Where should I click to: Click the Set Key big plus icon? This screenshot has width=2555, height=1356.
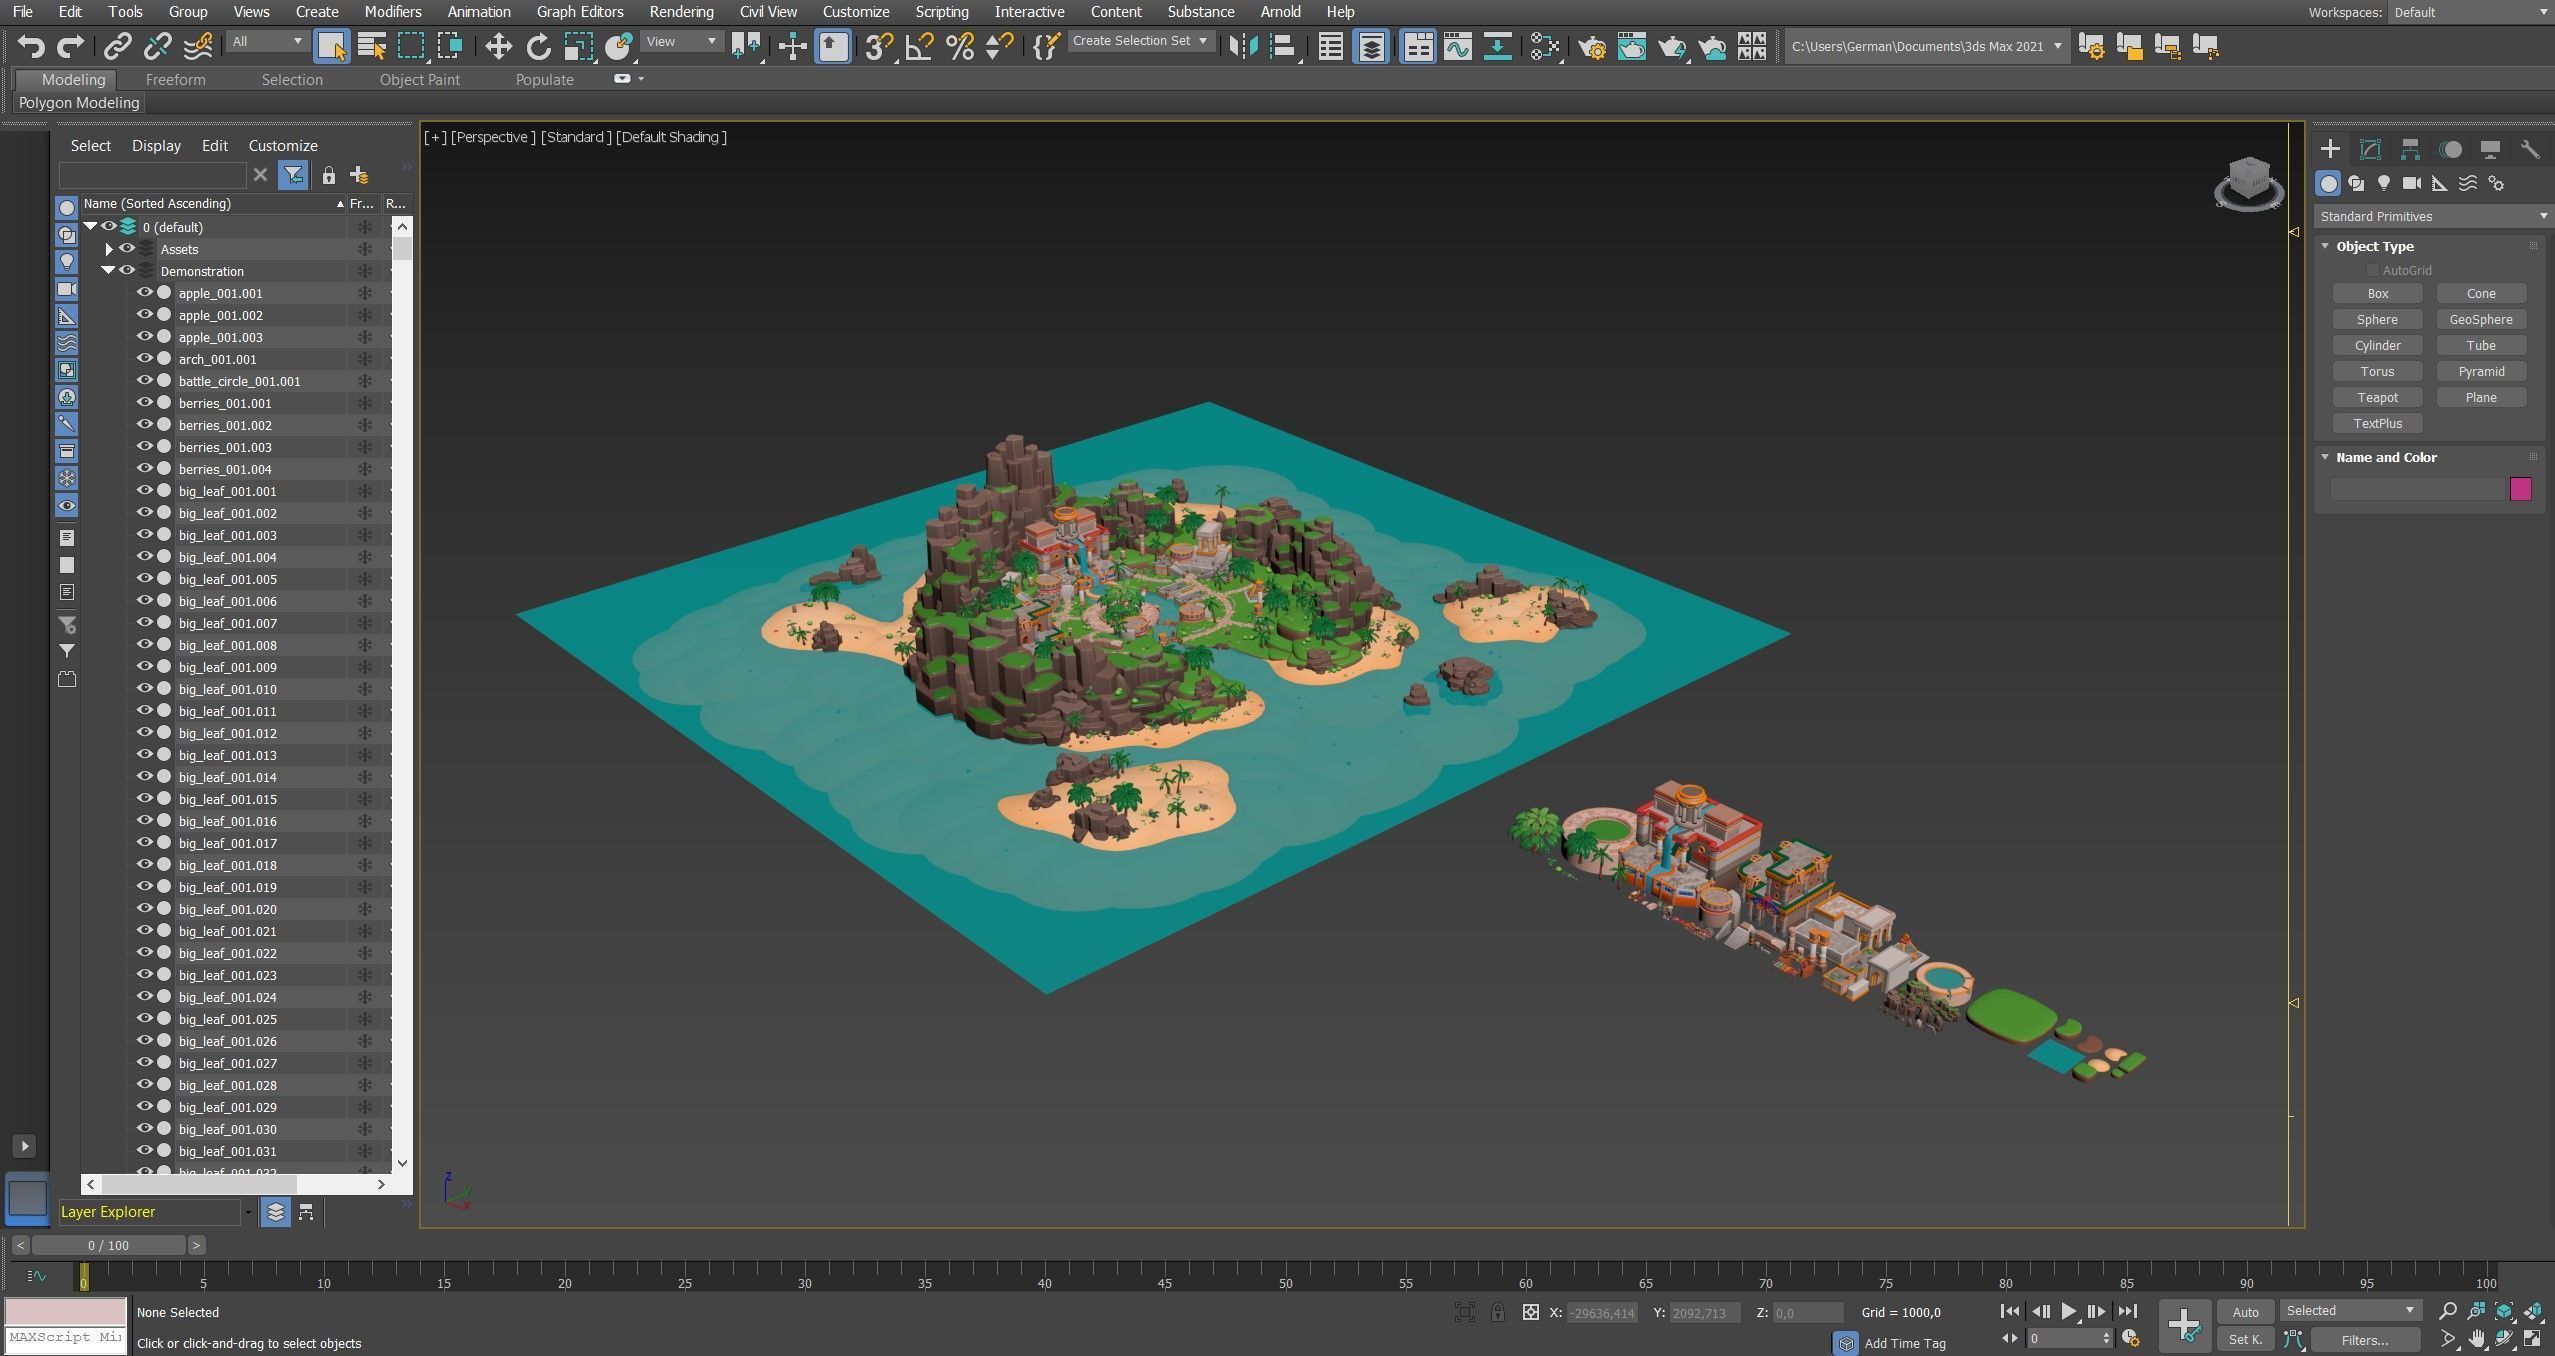click(2184, 1325)
